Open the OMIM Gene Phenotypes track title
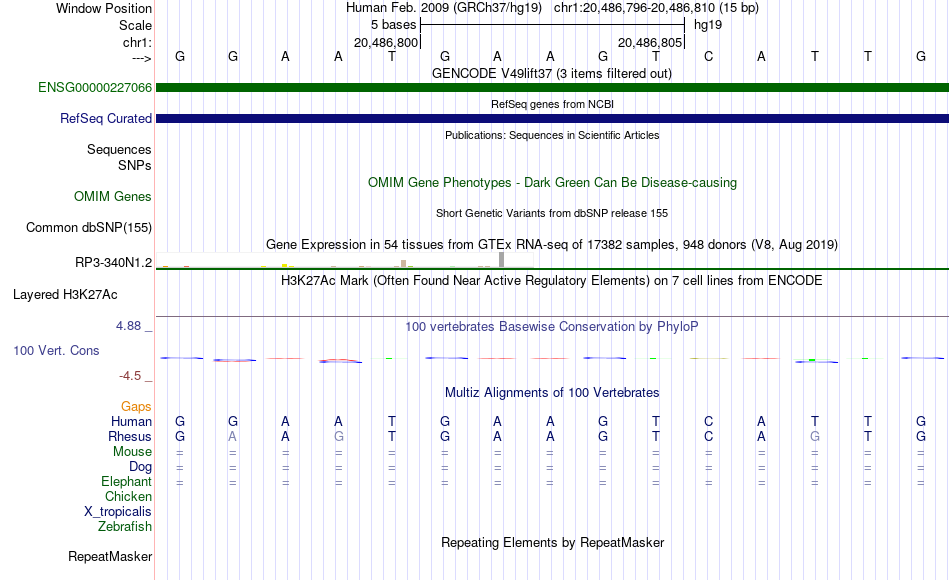 pyautogui.click(x=552, y=182)
